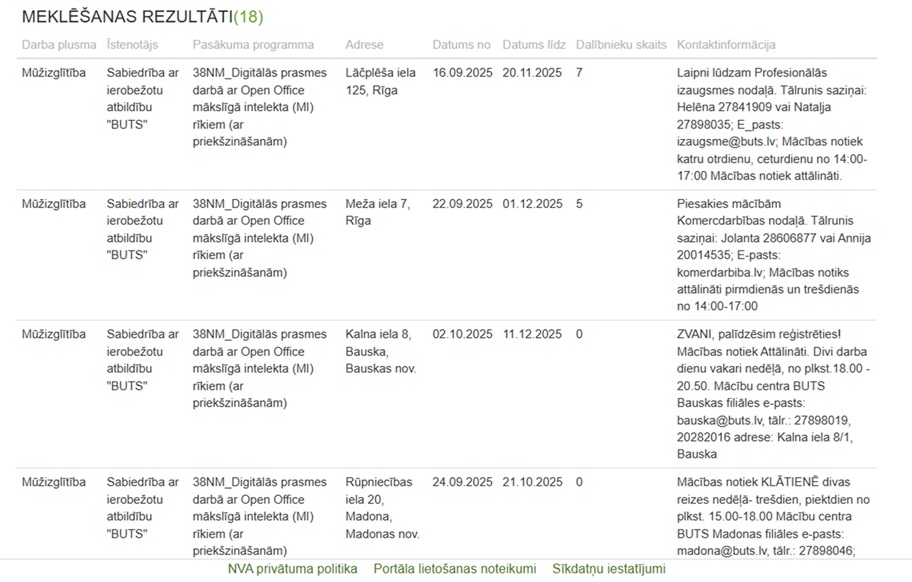The height and width of the screenshot is (582, 912).
Task: Click the BUTS provider in Meža iela row
Action: coord(142,229)
